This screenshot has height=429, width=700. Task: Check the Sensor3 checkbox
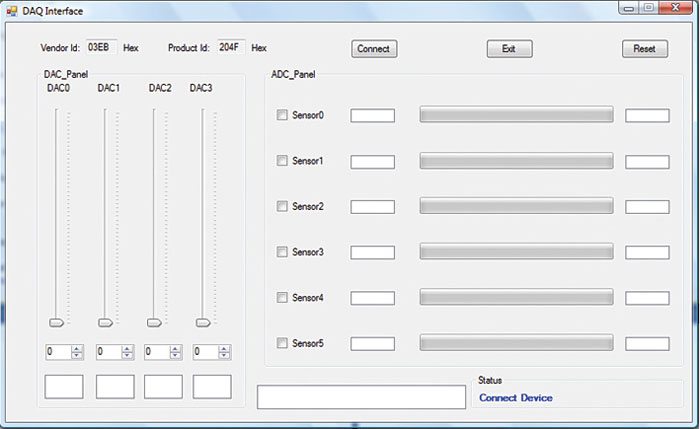coord(282,252)
